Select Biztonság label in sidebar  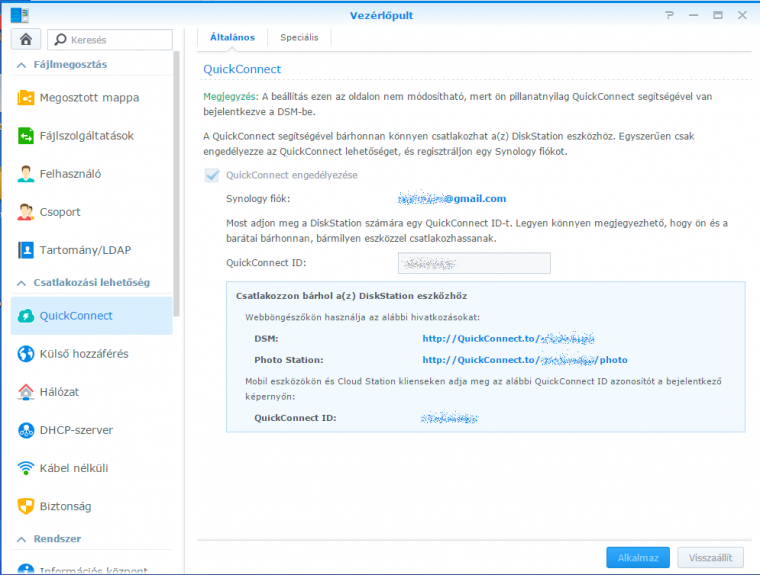pos(65,506)
